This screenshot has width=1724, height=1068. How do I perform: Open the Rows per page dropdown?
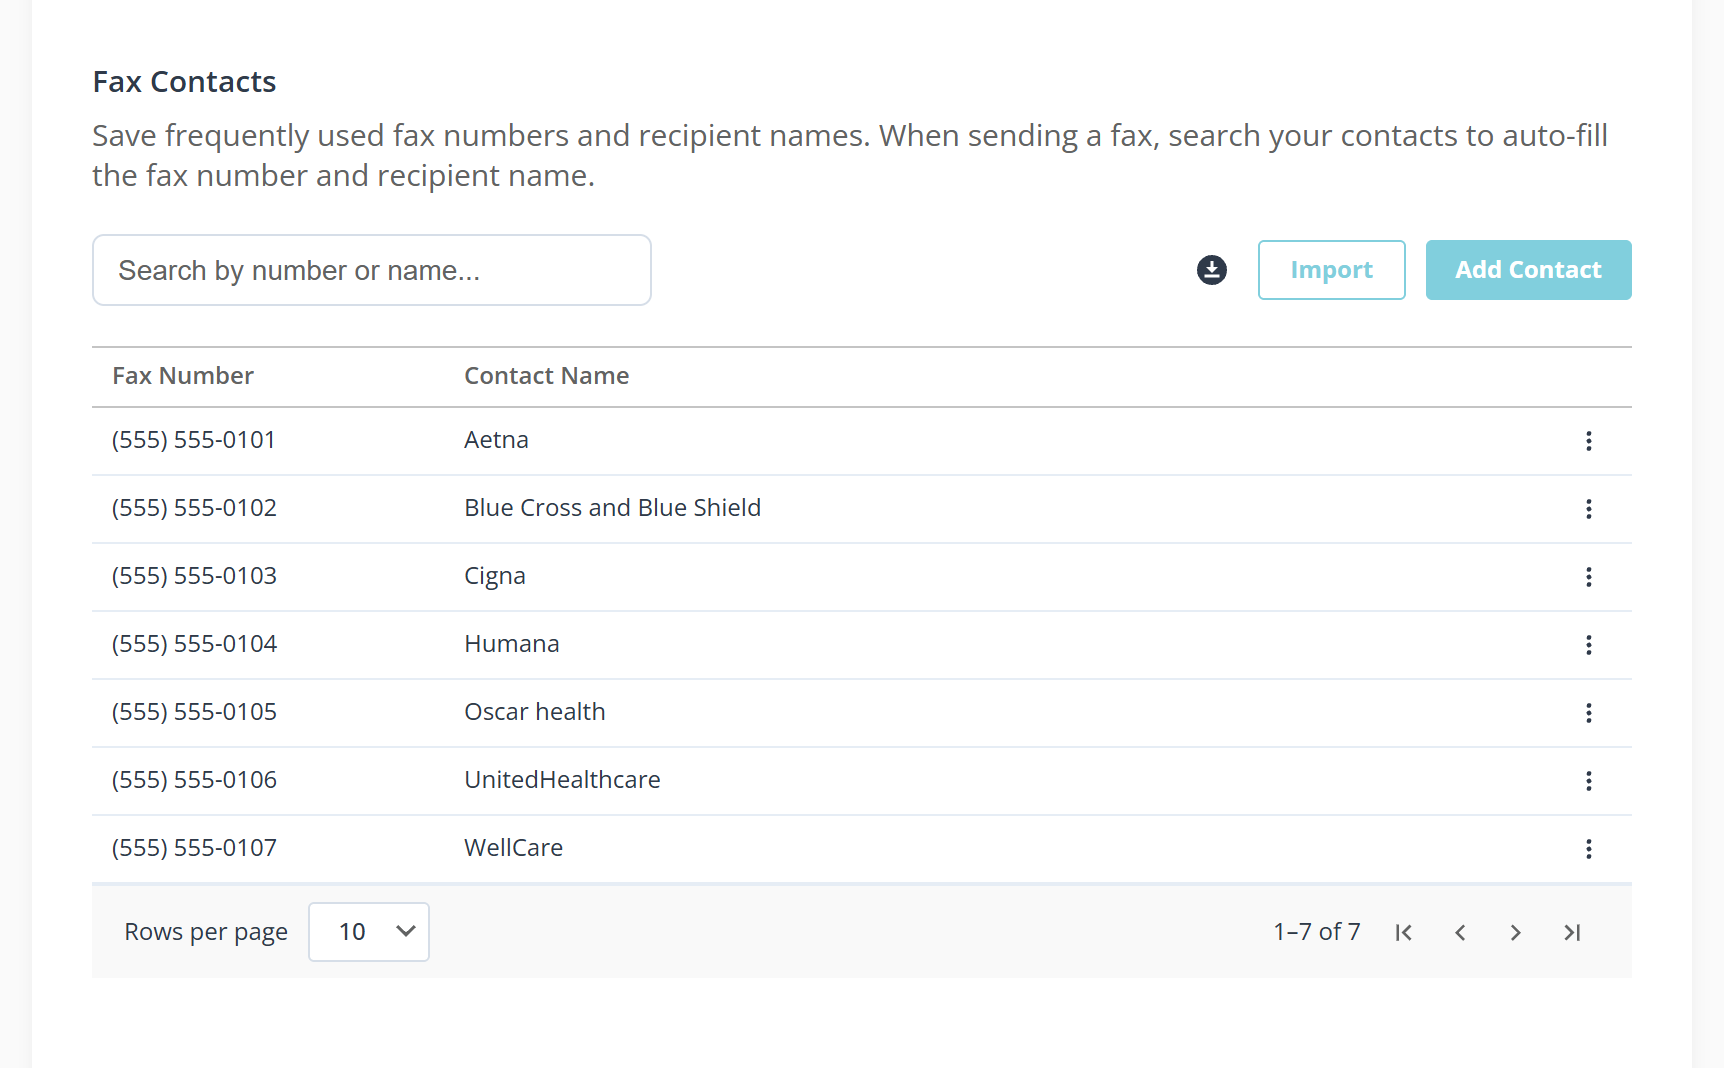tap(369, 932)
